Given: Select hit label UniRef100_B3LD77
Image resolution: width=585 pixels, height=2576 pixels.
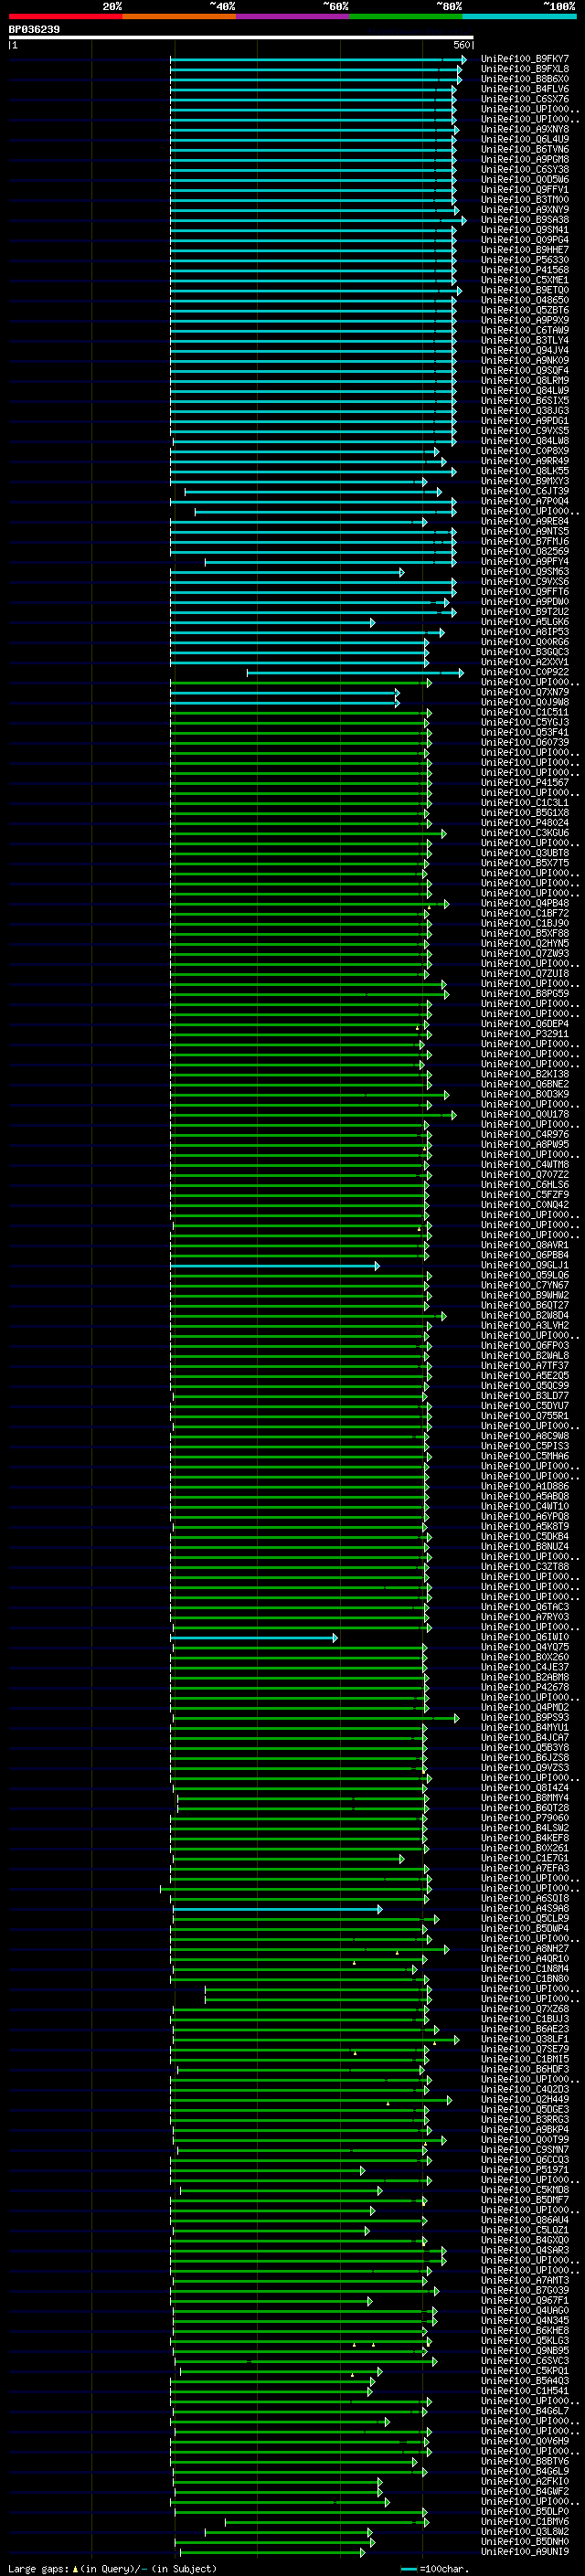Looking at the screenshot, I should (525, 1396).
